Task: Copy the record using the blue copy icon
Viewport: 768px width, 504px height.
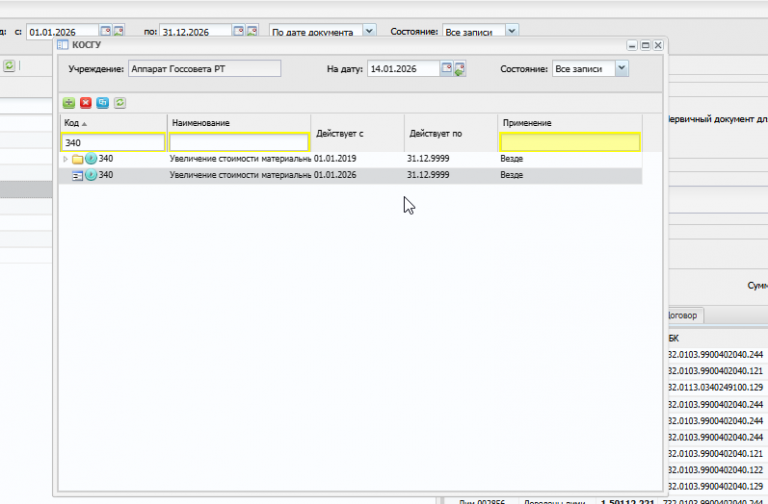Action: pyautogui.click(x=102, y=103)
